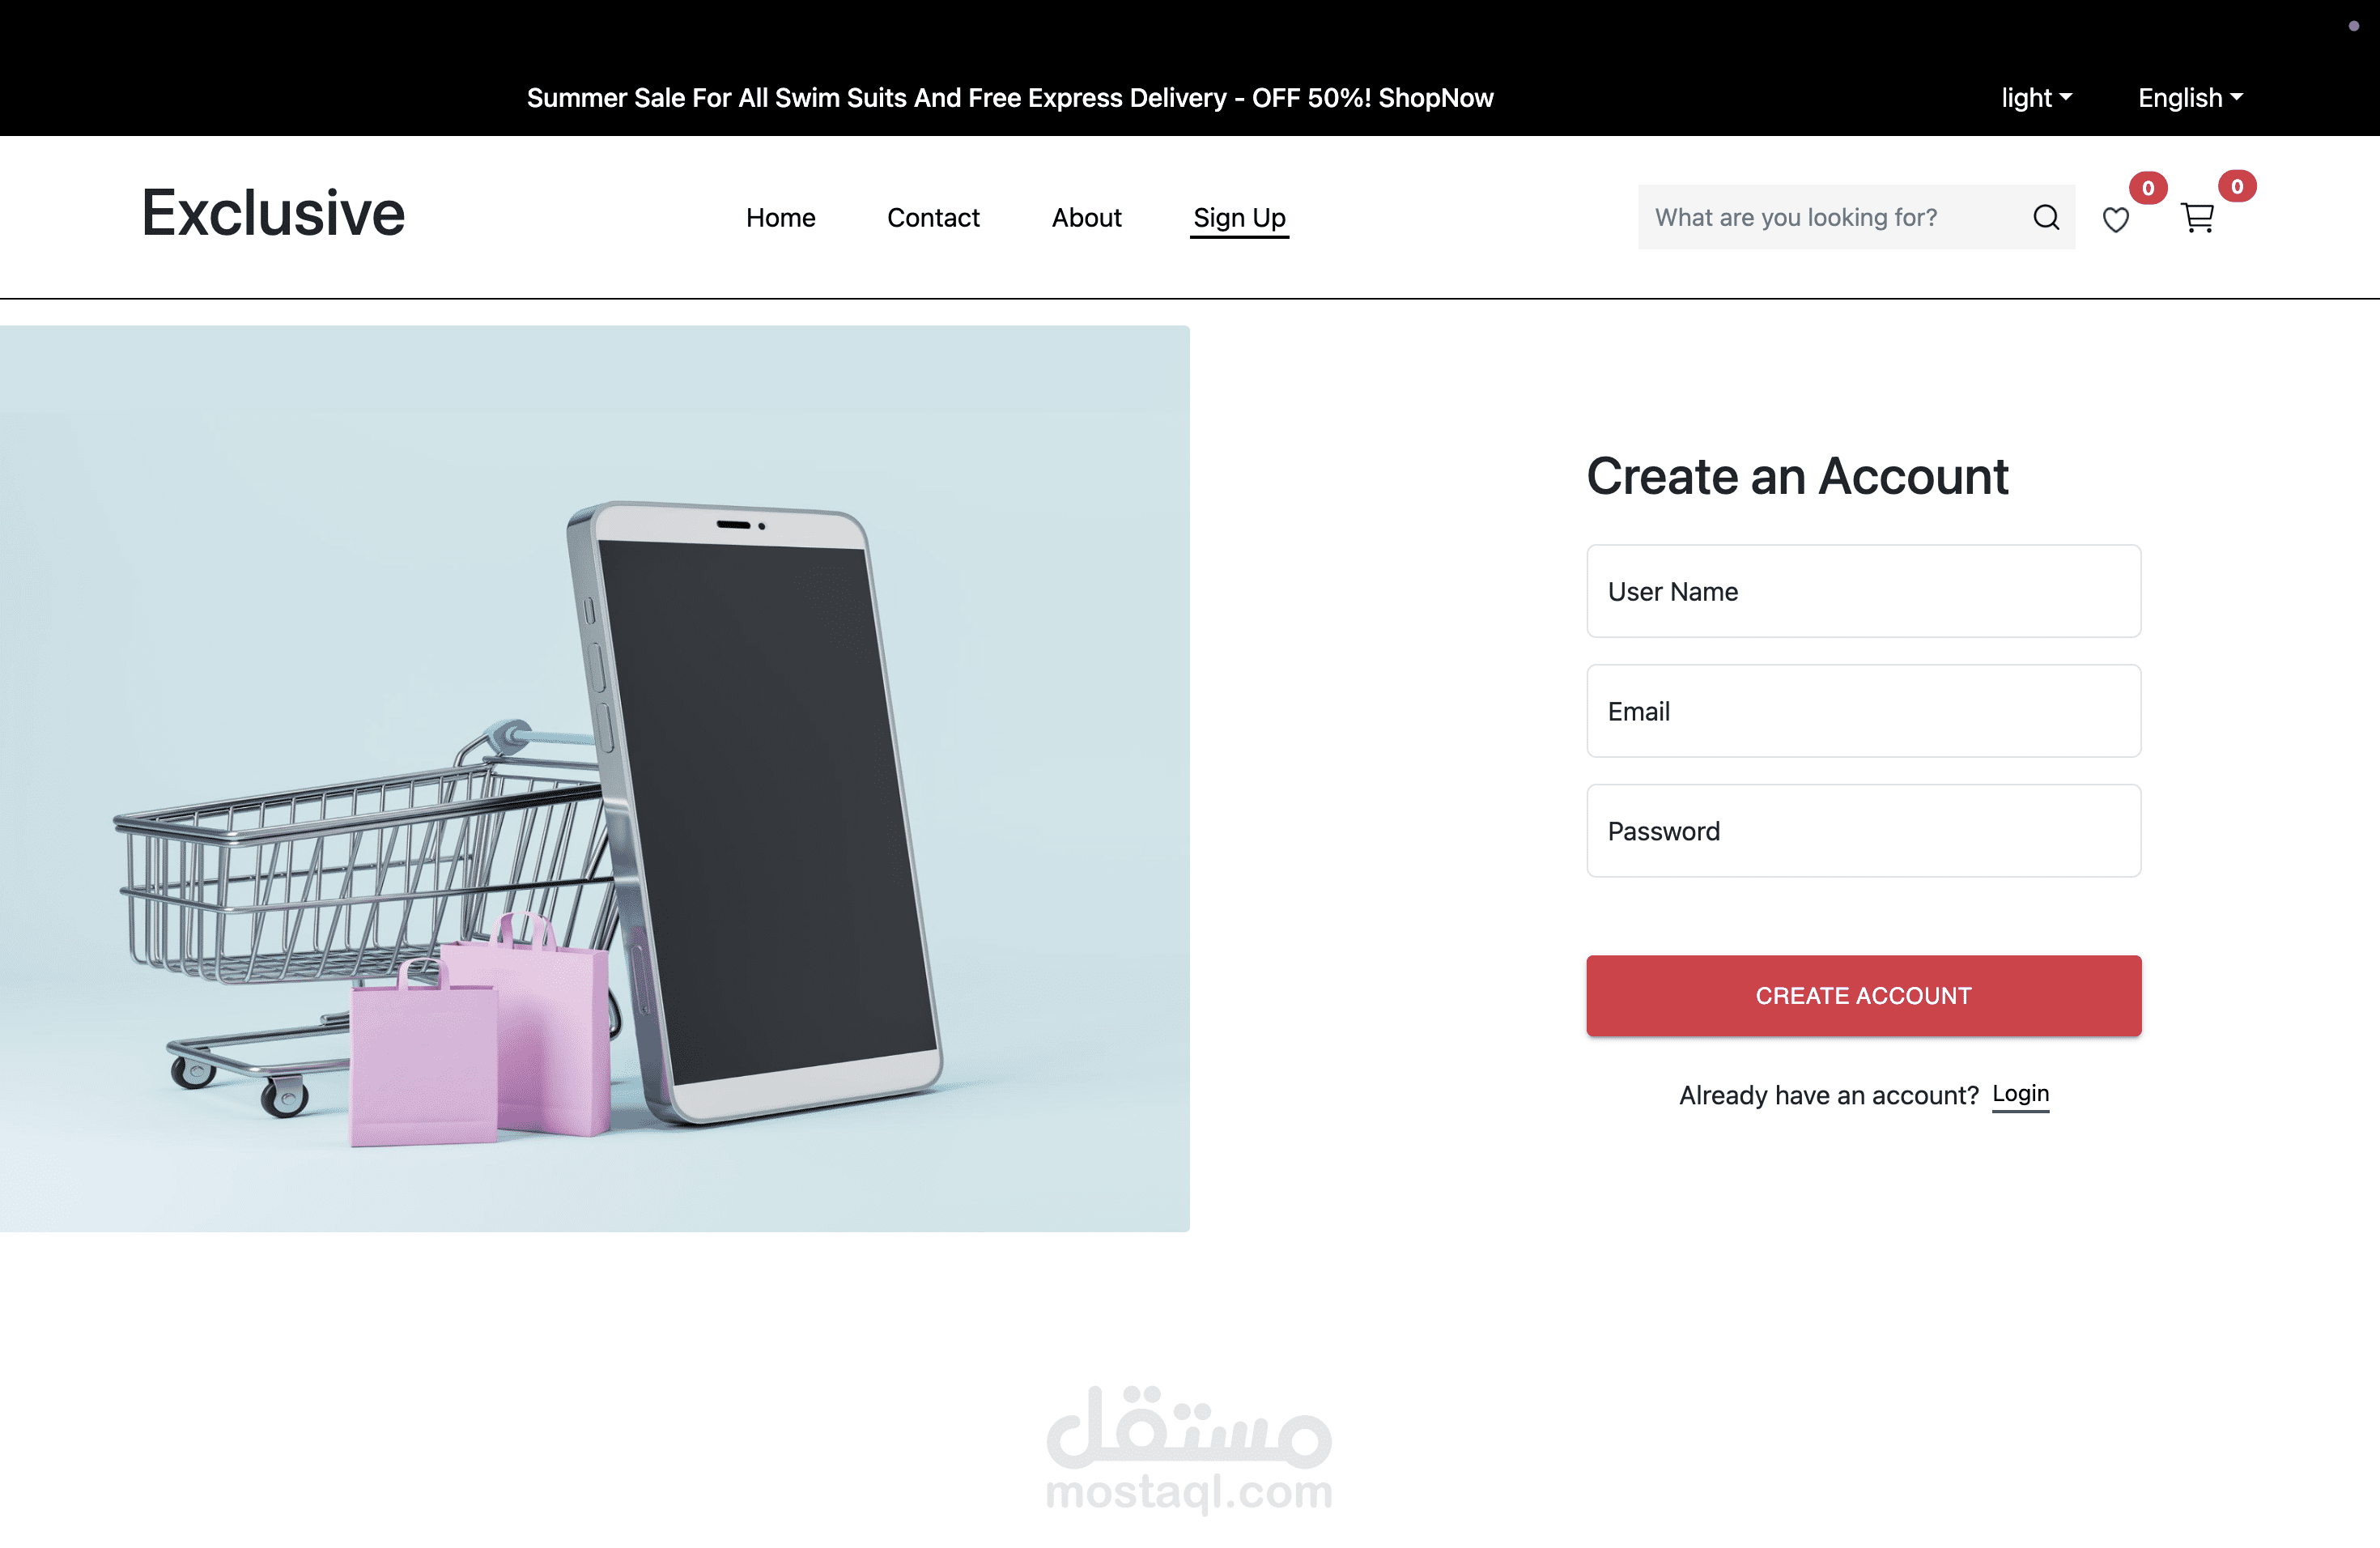The width and height of the screenshot is (2380, 1548).
Task: Focus the Email field
Action: tap(1864, 711)
